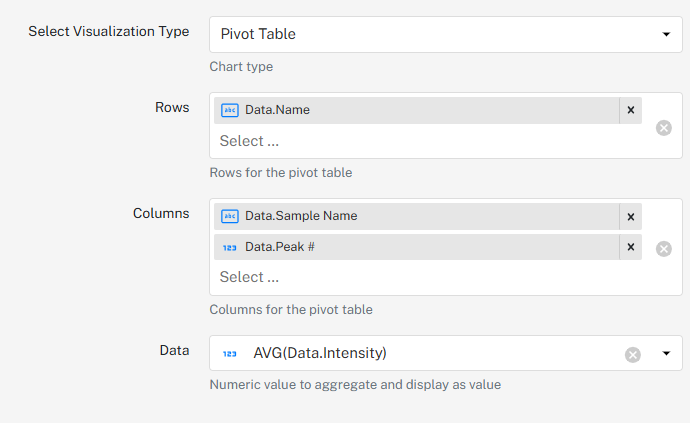
Task: Click Numeric value to aggregate helper text
Action: [355, 385]
